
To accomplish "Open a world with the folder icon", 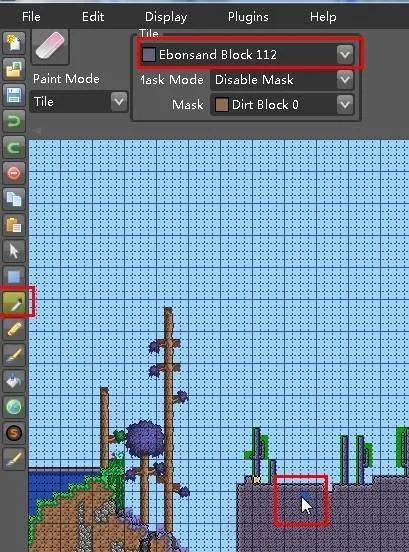I will coord(14,69).
